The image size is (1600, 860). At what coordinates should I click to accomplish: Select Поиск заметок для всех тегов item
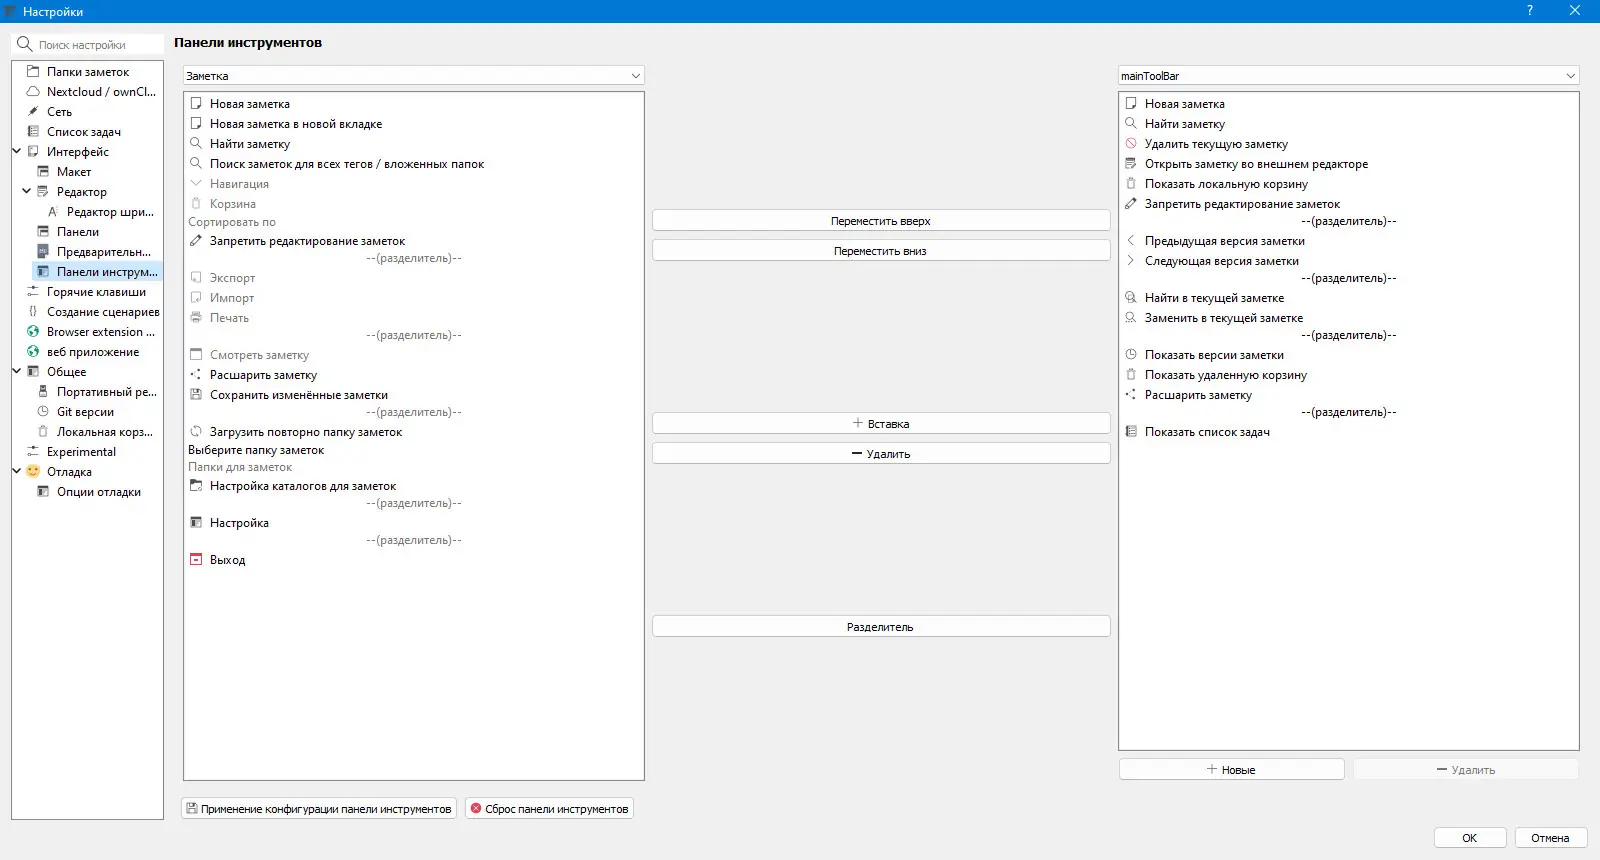(347, 164)
